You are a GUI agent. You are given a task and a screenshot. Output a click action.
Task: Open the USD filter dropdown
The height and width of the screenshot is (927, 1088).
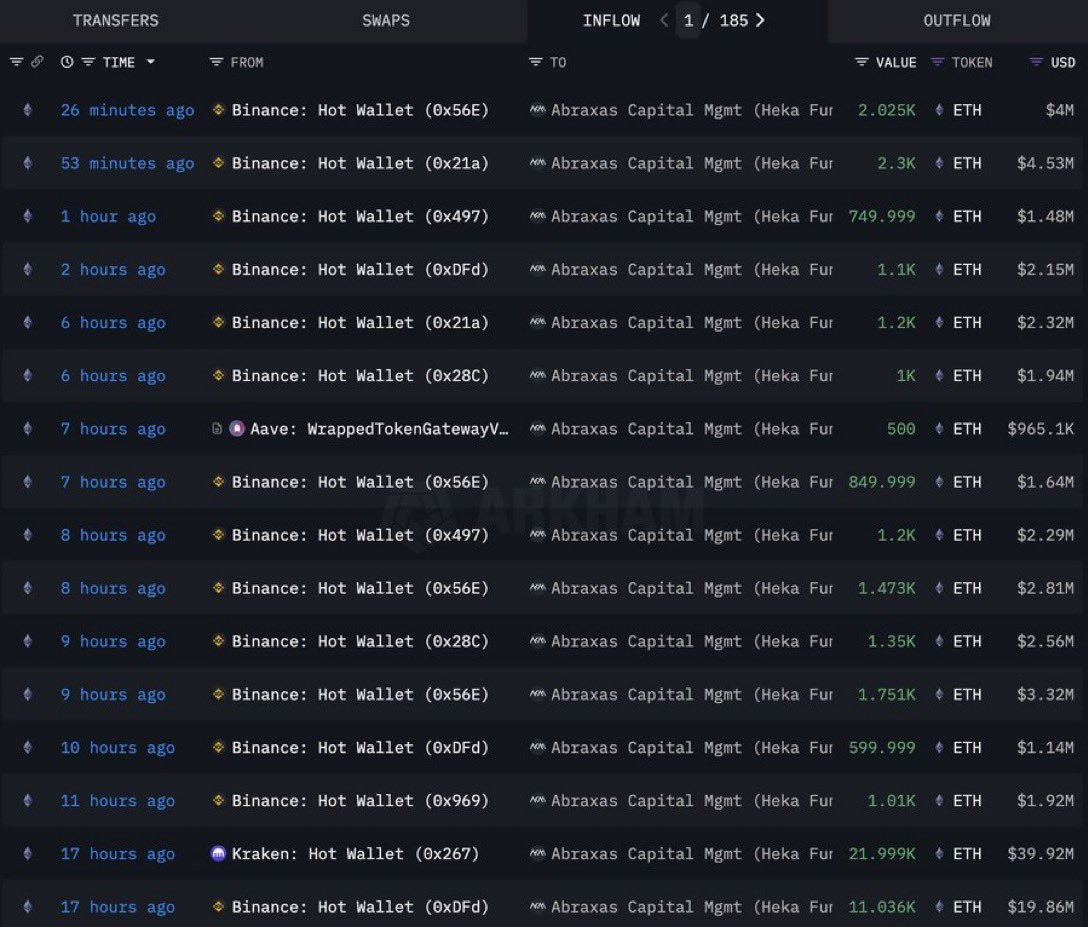(1036, 62)
